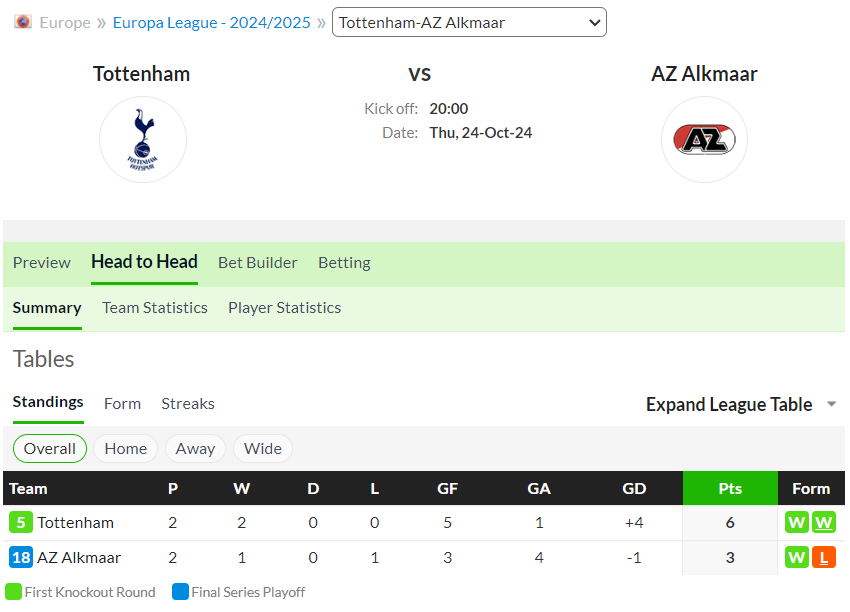This screenshot has width=850, height=612.
Task: Open the Streaks table tab
Action: 188,404
